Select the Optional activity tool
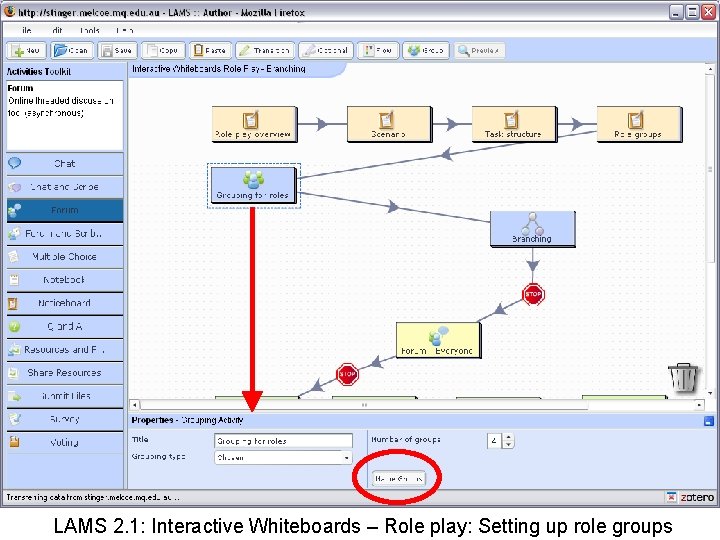 click(x=326, y=51)
